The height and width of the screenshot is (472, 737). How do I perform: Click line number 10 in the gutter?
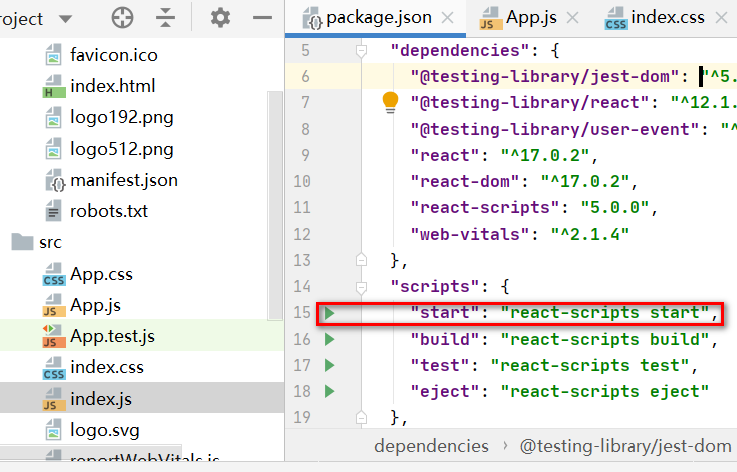(302, 181)
